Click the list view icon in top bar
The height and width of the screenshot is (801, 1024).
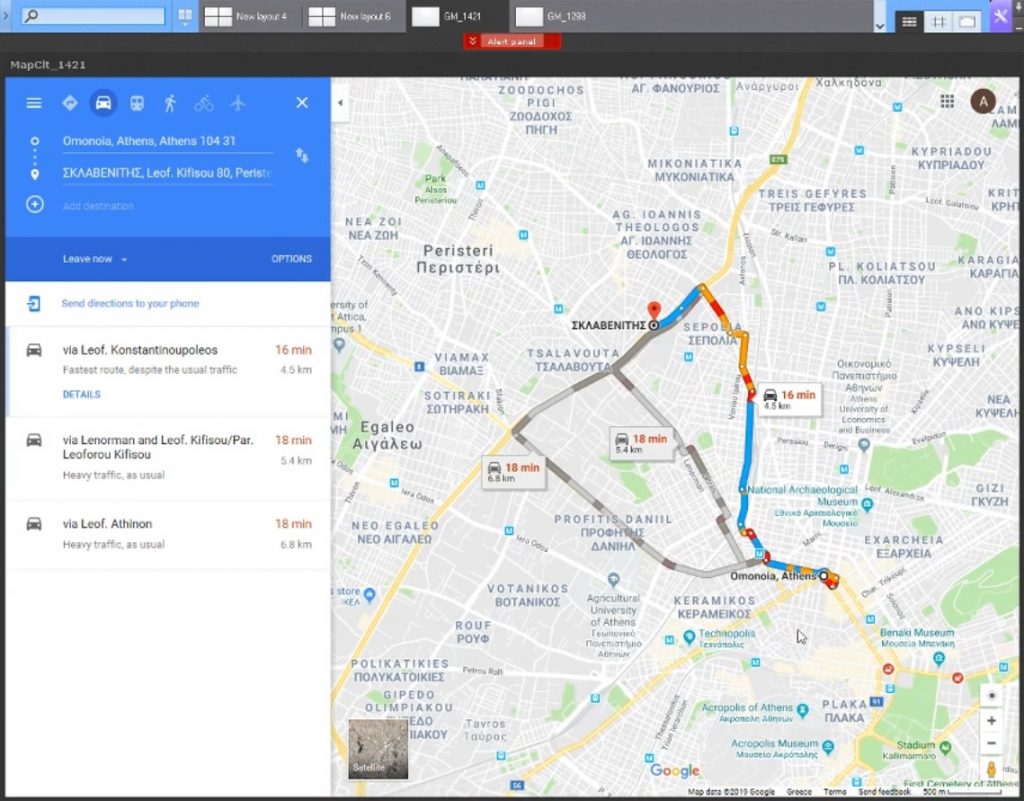909,22
